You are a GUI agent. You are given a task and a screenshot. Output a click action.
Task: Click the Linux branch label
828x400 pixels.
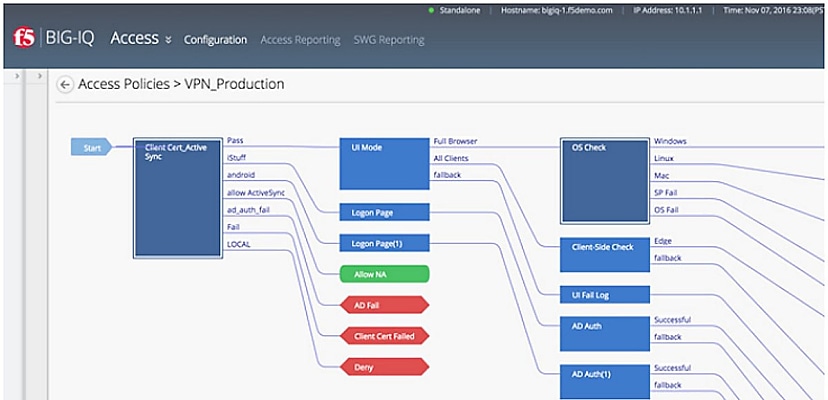[664, 158]
